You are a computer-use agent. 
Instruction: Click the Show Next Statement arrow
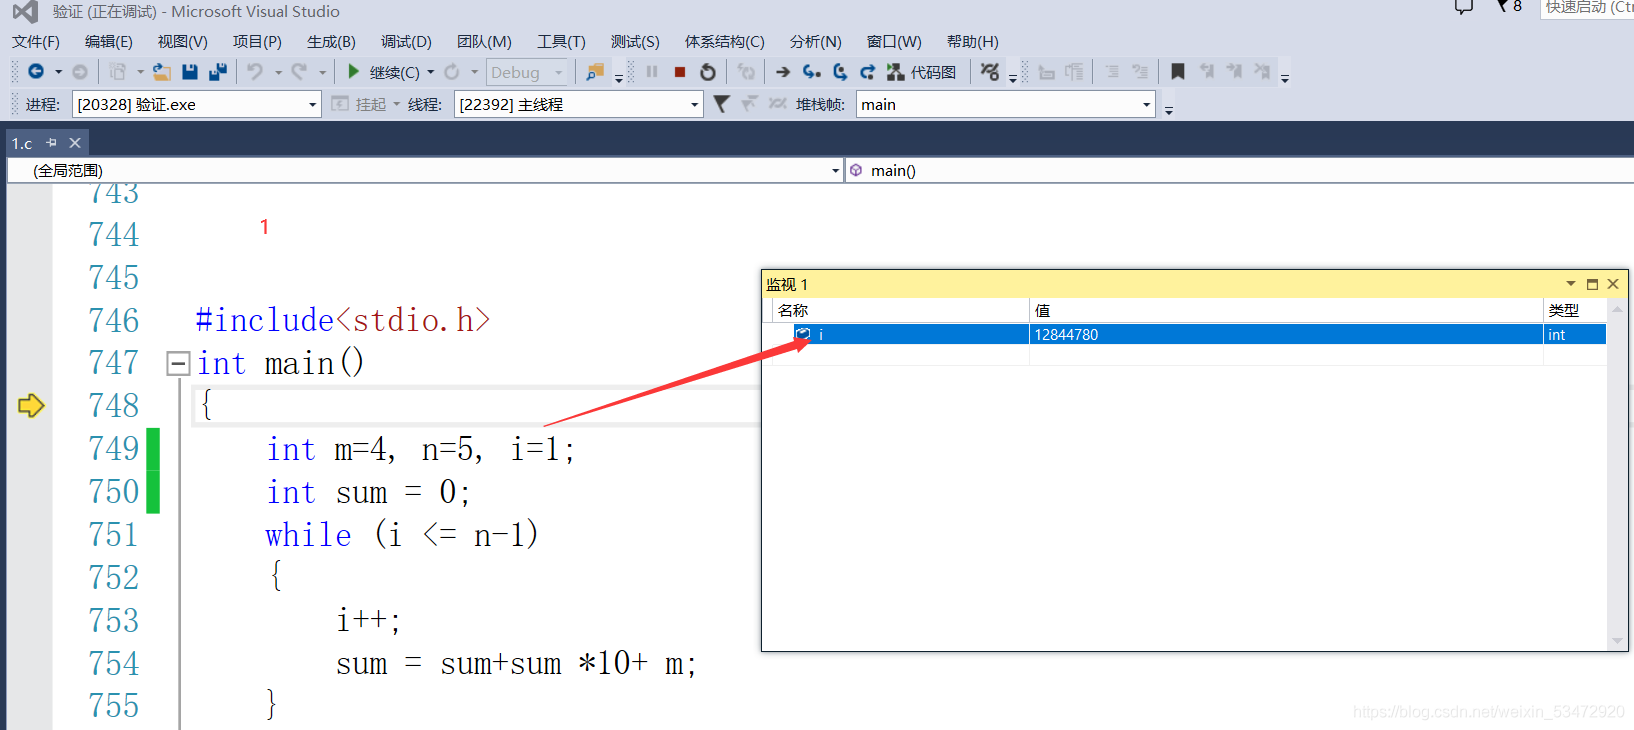point(783,72)
